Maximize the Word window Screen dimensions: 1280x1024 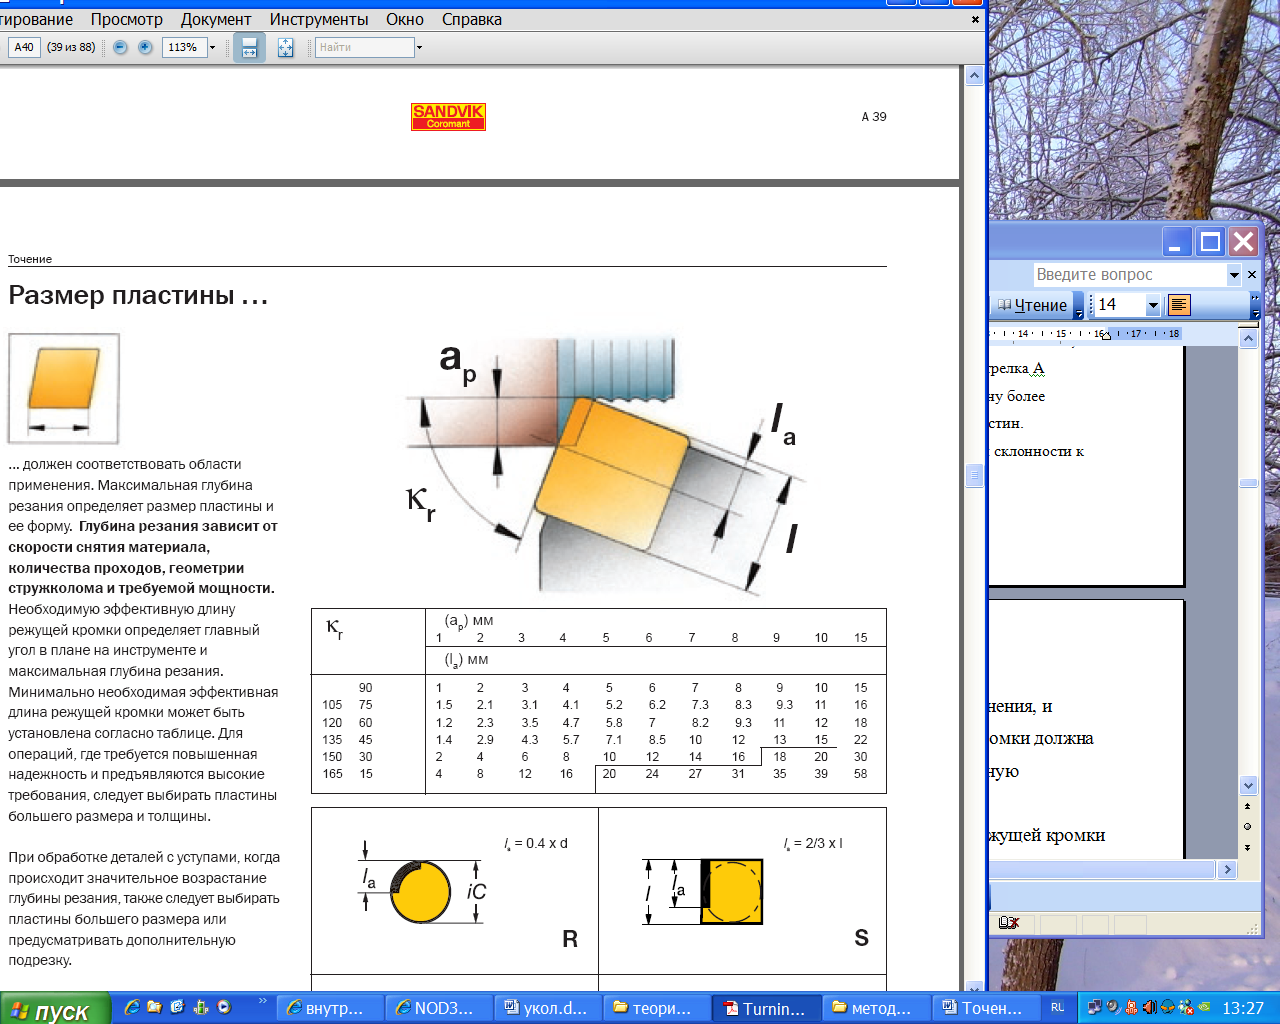[1210, 242]
